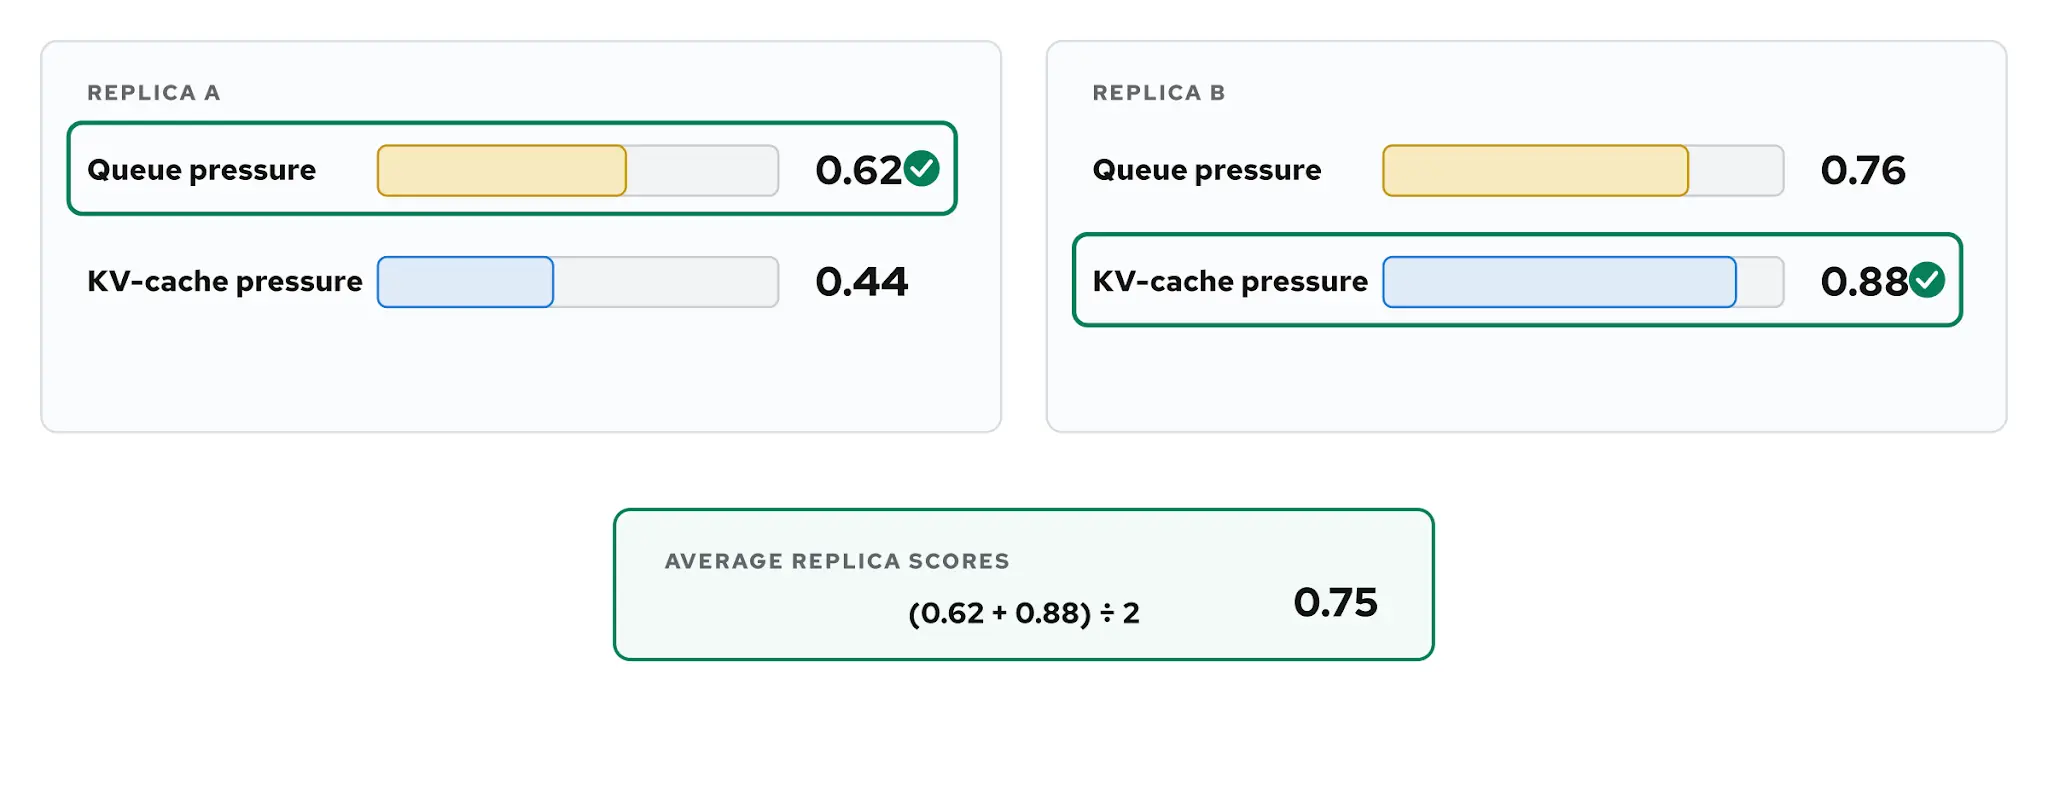
Task: Click the green checkmark next to 0.88
Action: pos(1926,280)
